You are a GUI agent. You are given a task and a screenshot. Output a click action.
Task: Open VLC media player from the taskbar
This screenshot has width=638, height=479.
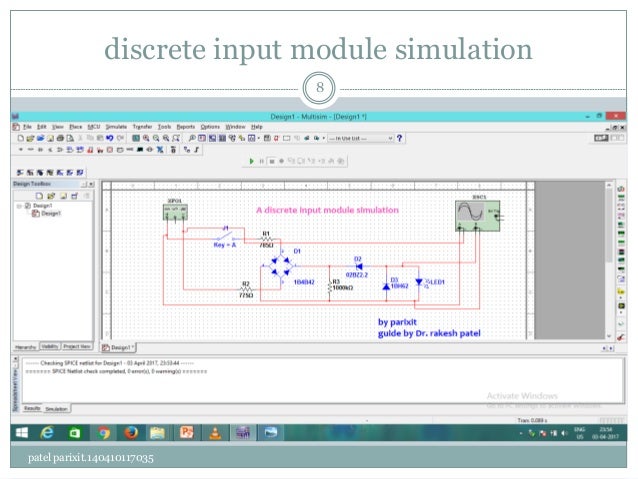click(215, 433)
